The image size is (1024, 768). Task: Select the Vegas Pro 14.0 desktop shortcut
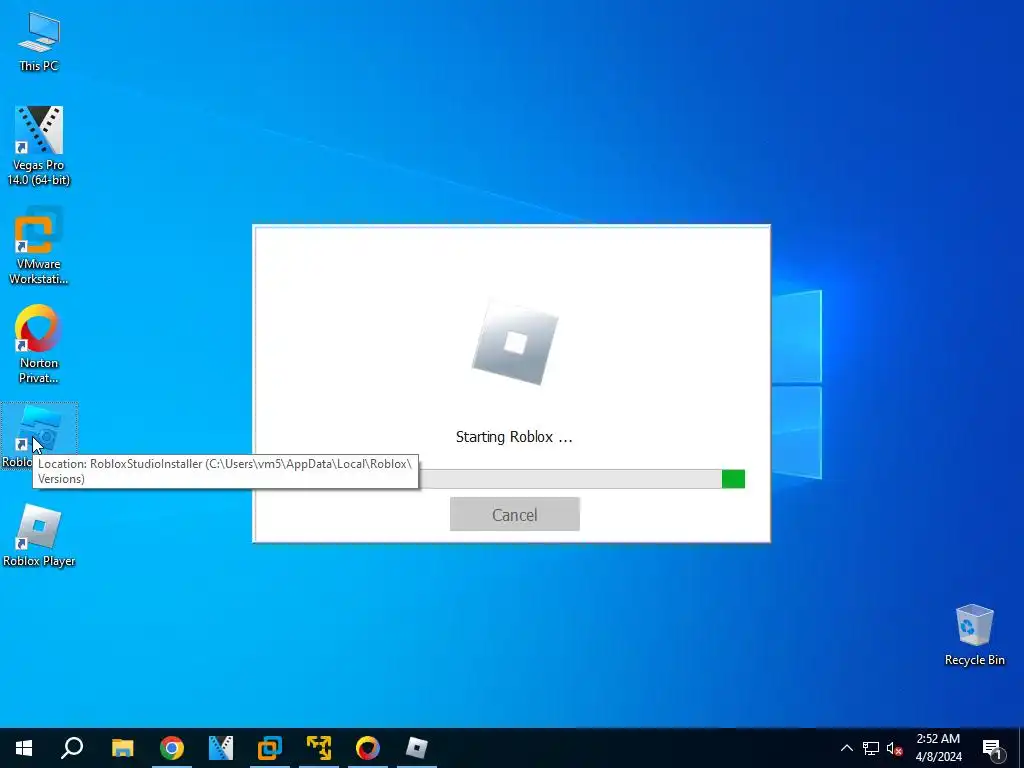pyautogui.click(x=39, y=146)
